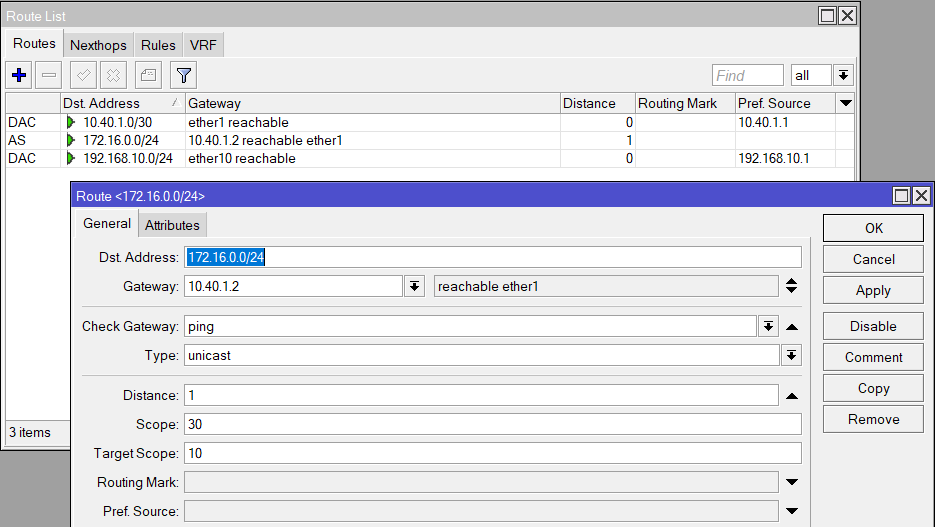The image size is (935, 527).
Task: Click the OK button
Action: pyautogui.click(x=874, y=228)
